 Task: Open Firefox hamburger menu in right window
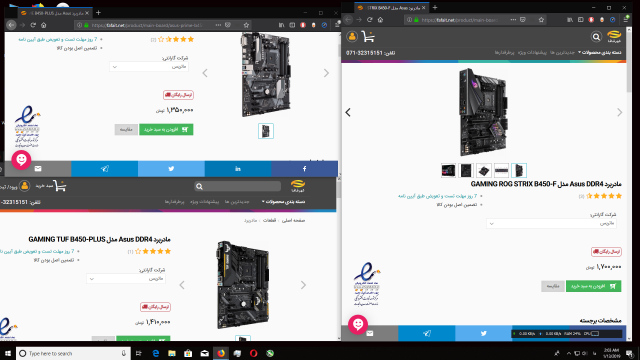626,20
